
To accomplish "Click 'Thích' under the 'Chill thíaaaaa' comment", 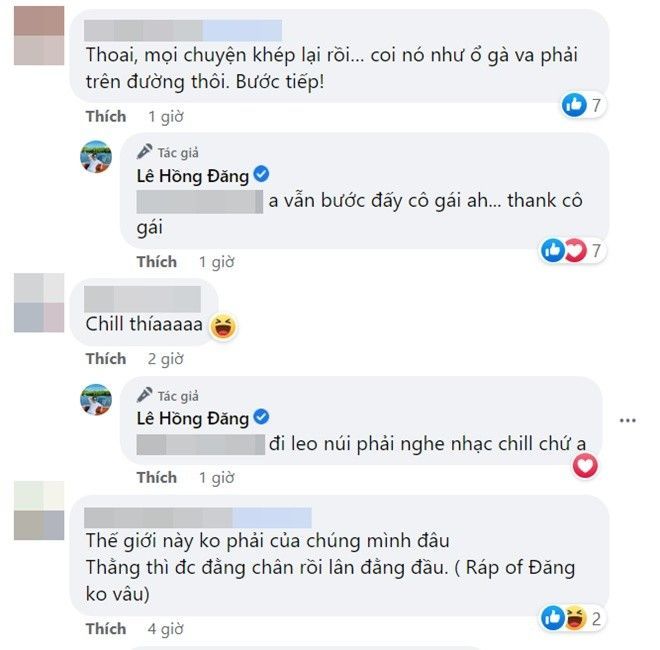I will click(106, 359).
